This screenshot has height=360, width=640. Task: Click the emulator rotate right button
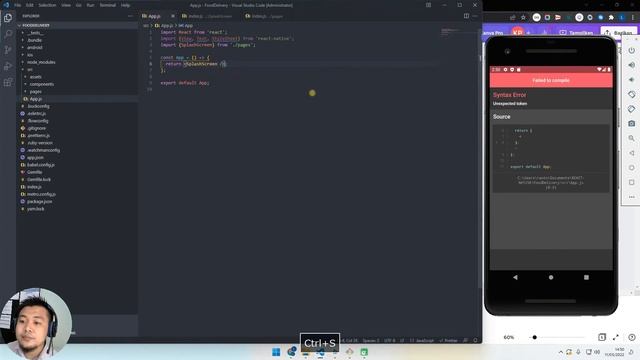click(631, 109)
